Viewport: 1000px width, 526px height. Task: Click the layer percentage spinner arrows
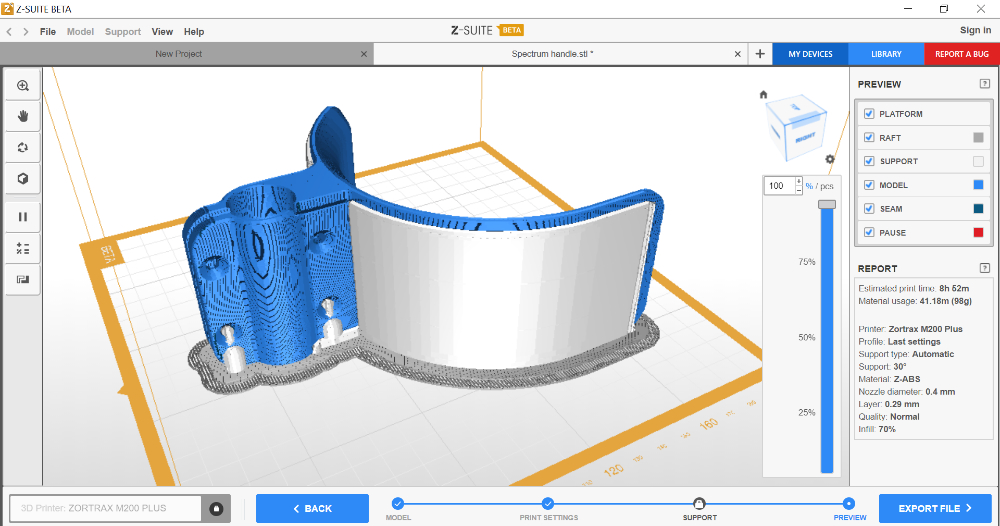pyautogui.click(x=798, y=186)
